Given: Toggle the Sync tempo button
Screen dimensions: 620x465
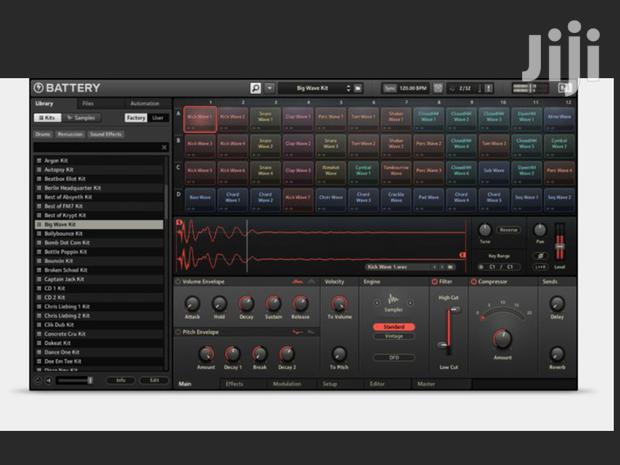Looking at the screenshot, I should click(389, 88).
